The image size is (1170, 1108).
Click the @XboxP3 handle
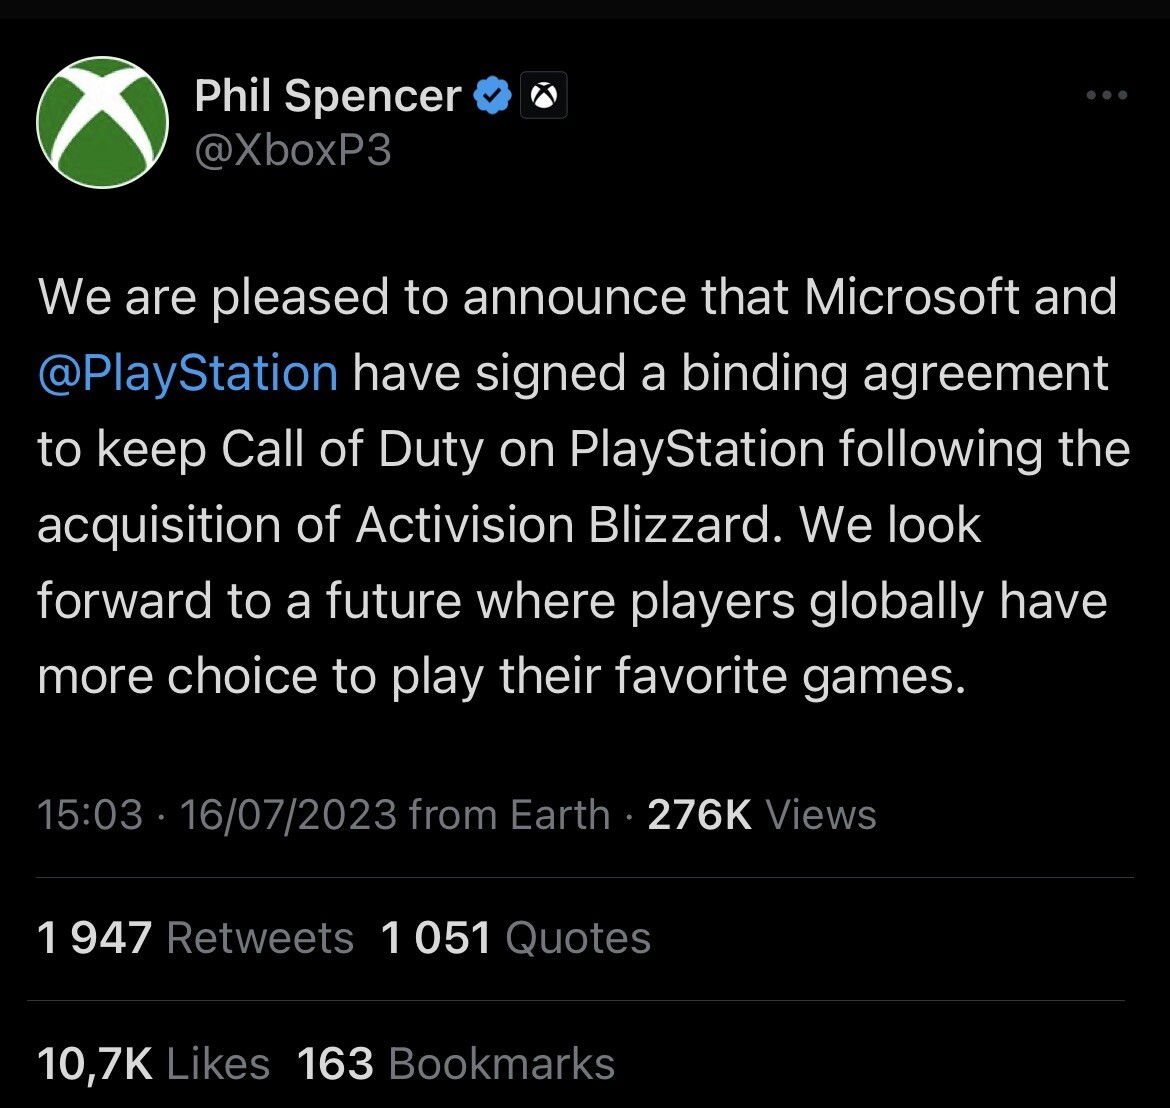pyautogui.click(x=293, y=151)
